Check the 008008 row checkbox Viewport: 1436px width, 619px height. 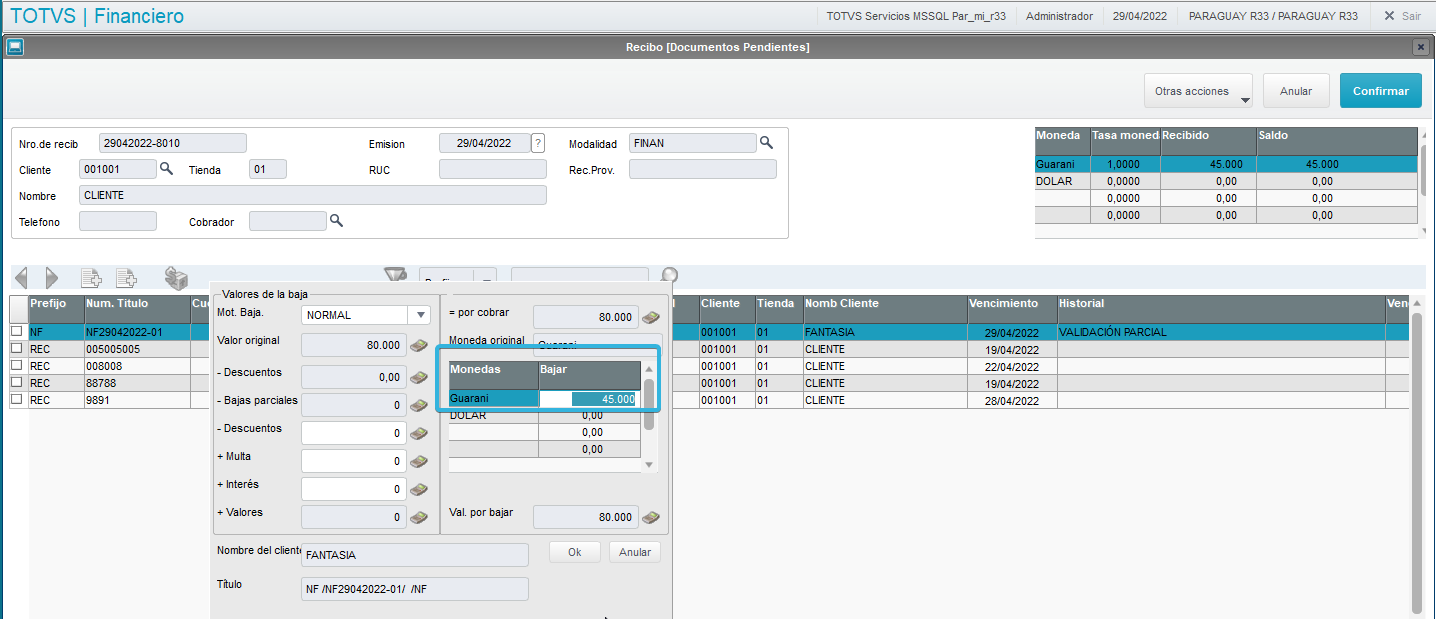click(x=16, y=366)
